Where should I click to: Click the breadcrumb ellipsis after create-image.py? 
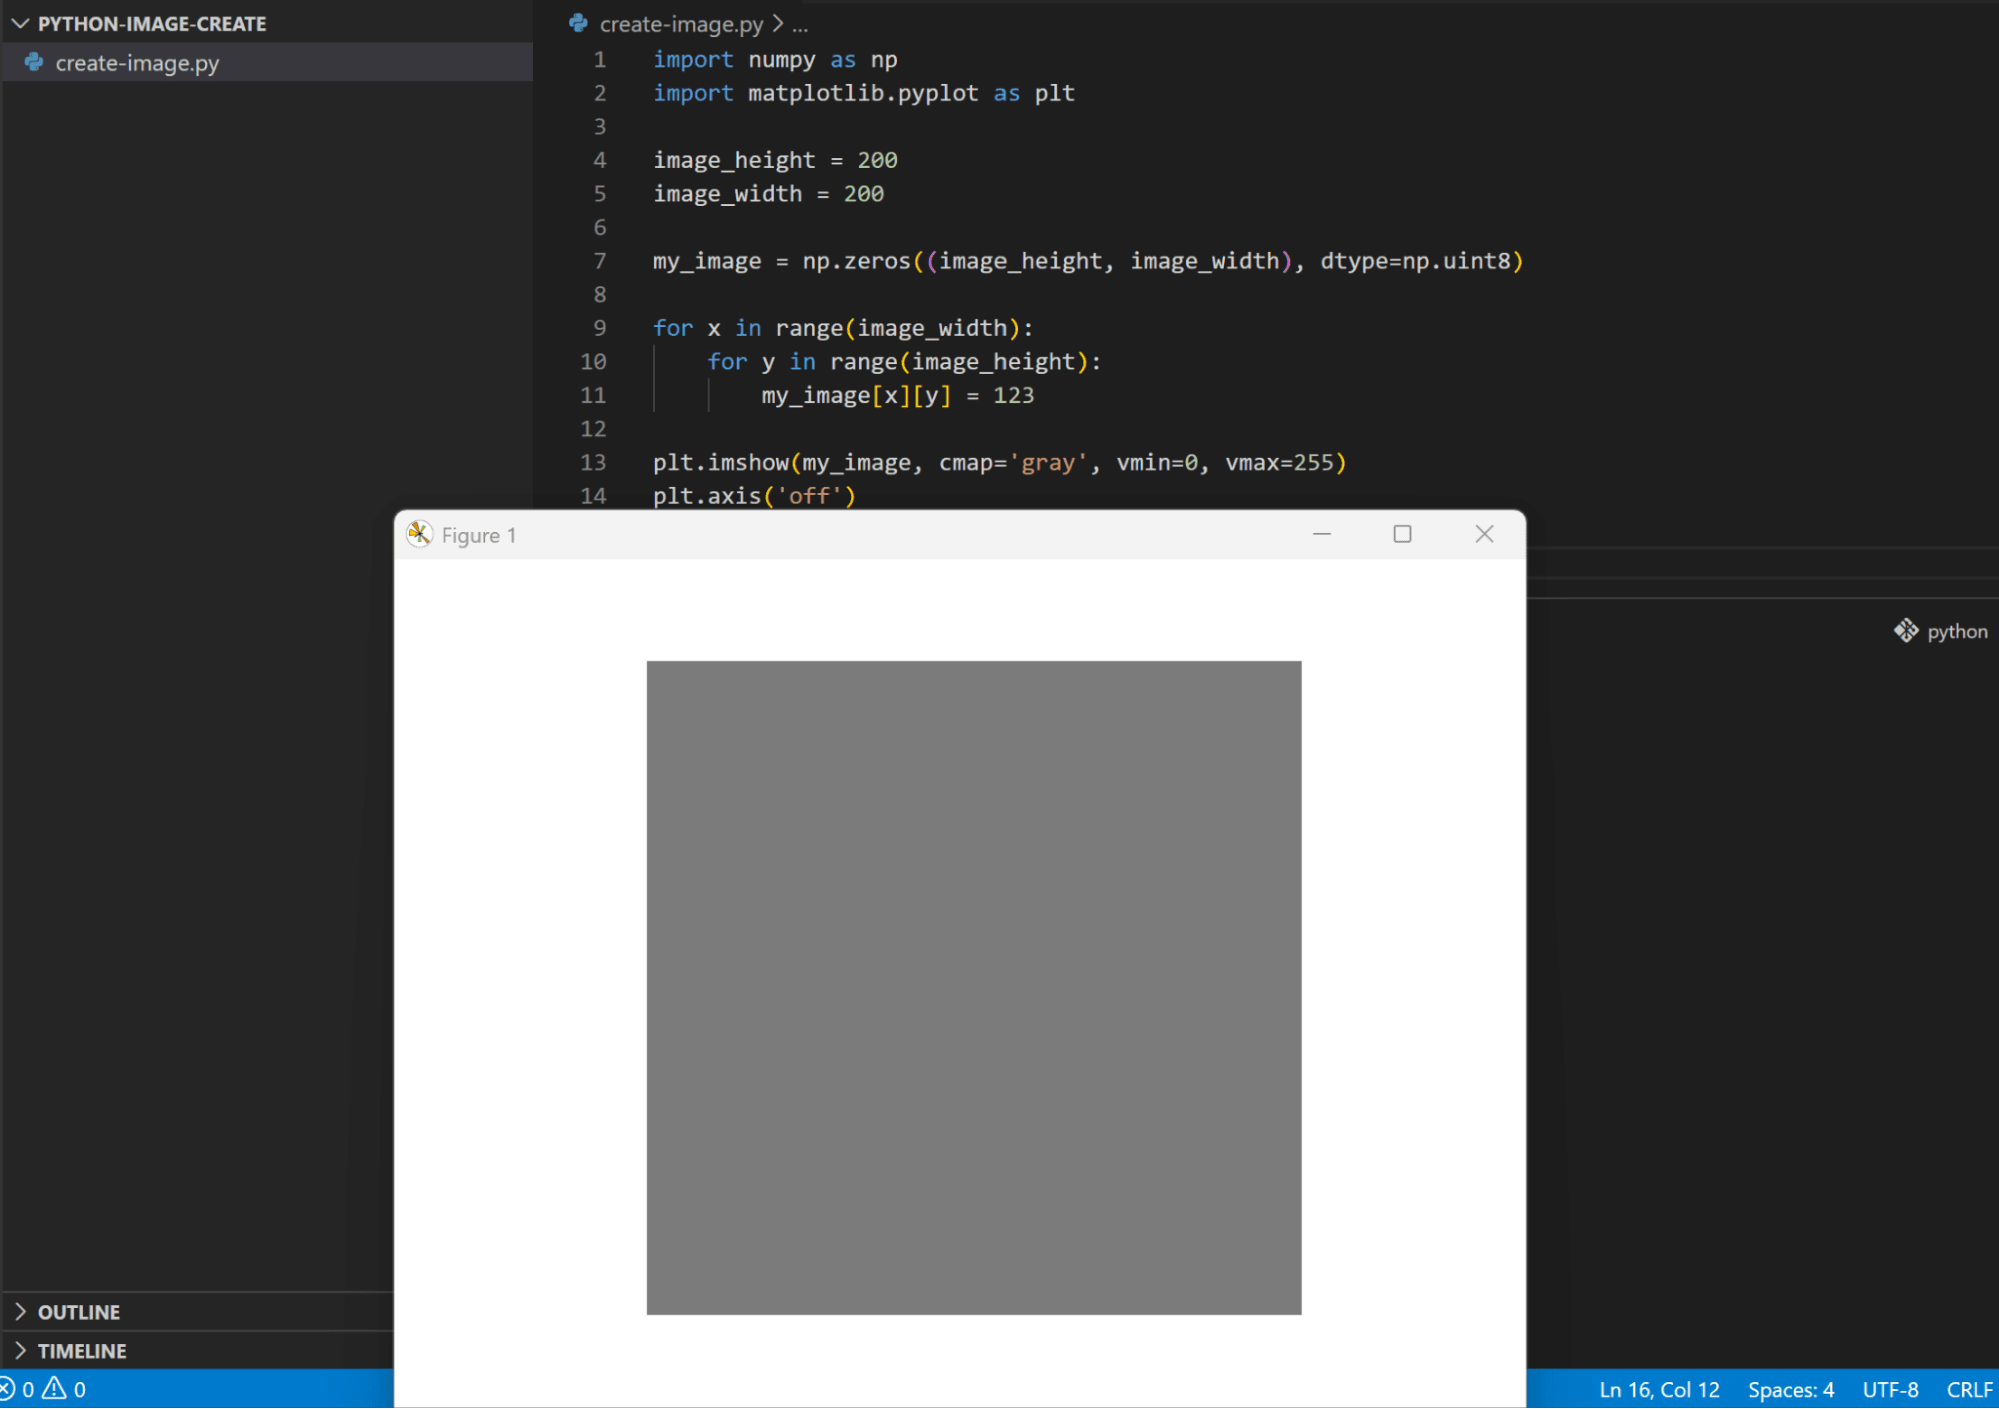tap(800, 24)
